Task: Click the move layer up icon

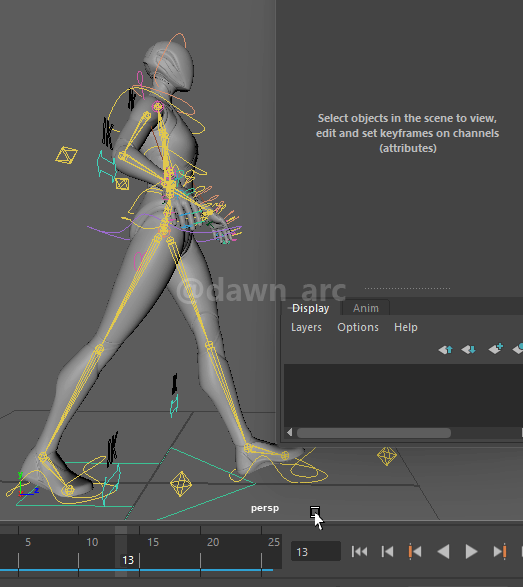Action: tap(446, 350)
